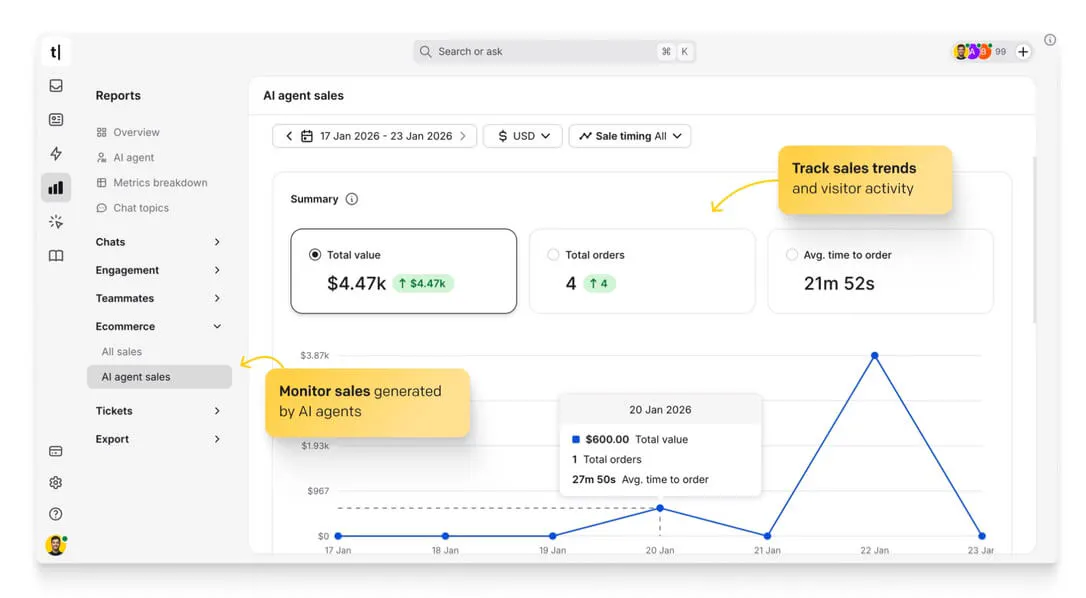Screen dimensions: 1086x598
Task: Click the '21m 52s' average time value
Action: click(x=839, y=283)
